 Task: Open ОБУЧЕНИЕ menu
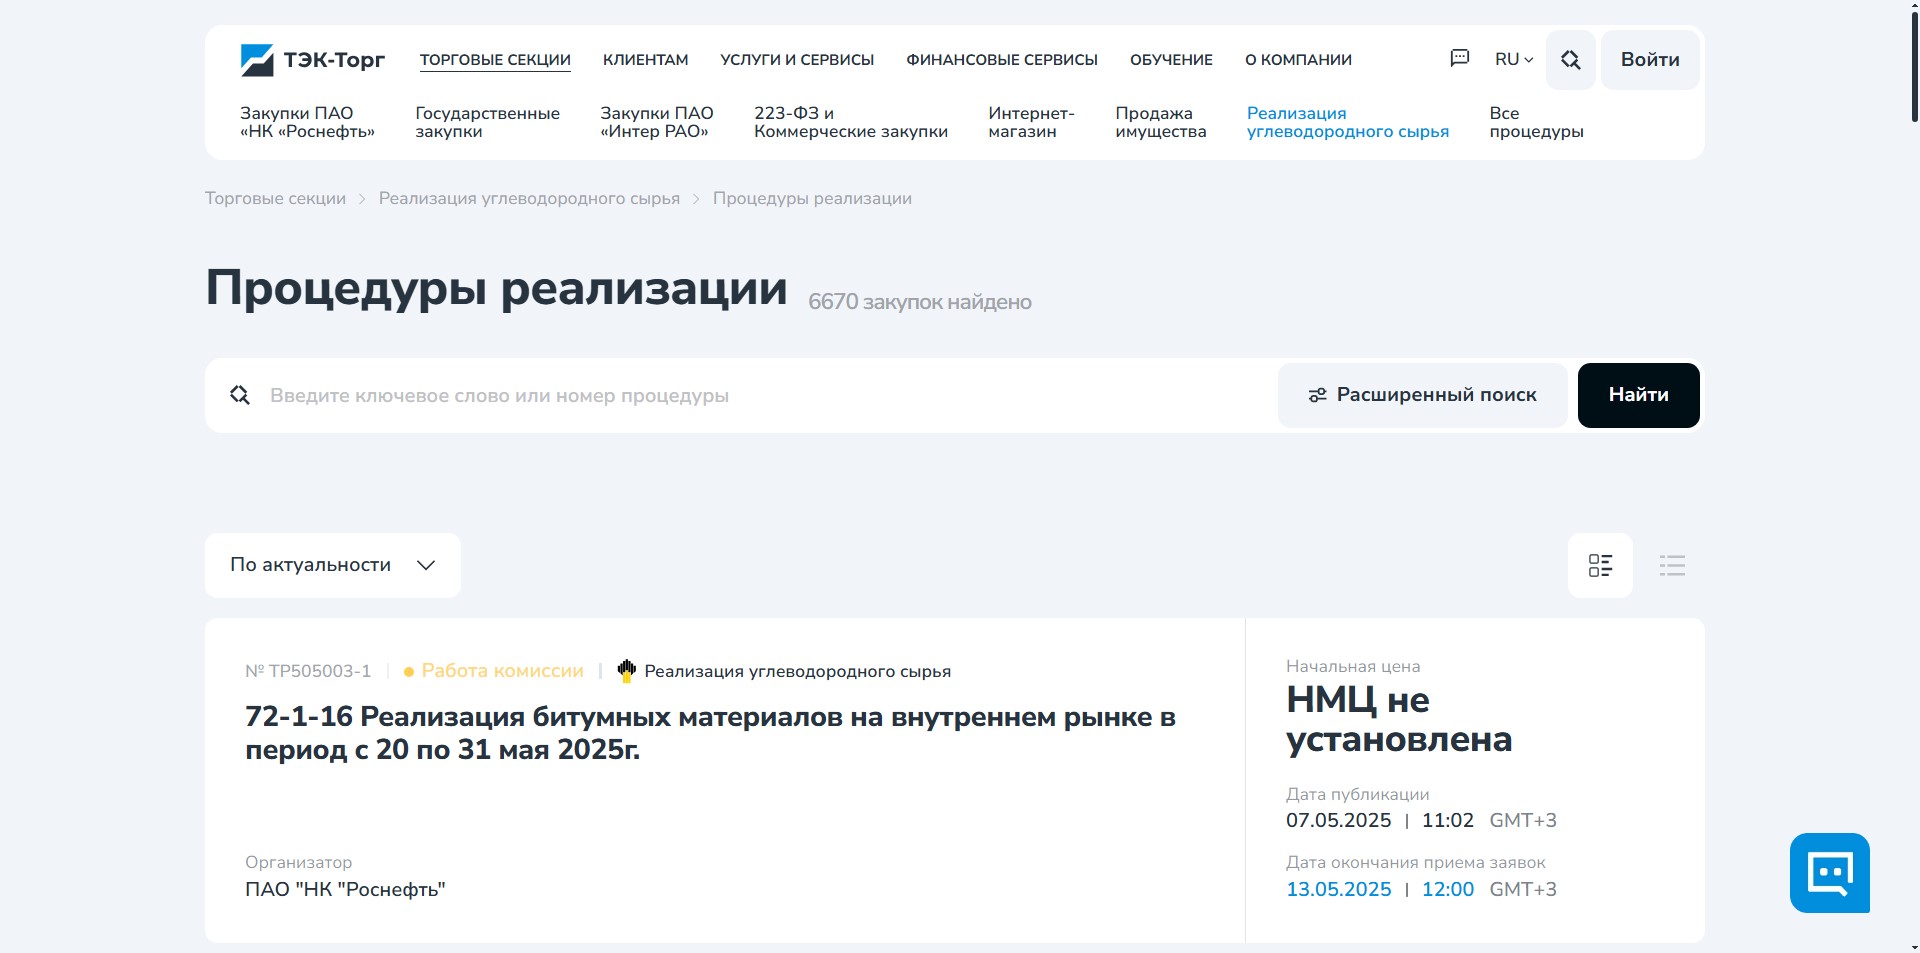[x=1171, y=60]
